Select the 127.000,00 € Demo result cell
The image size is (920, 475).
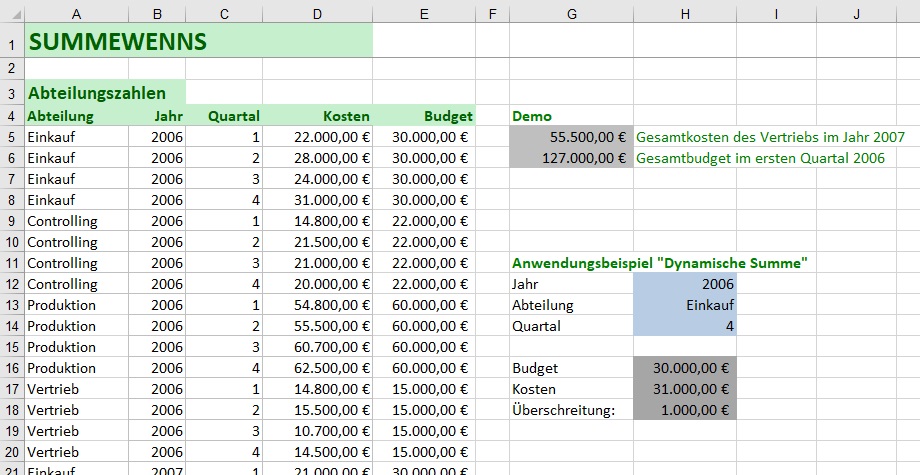click(x=571, y=158)
